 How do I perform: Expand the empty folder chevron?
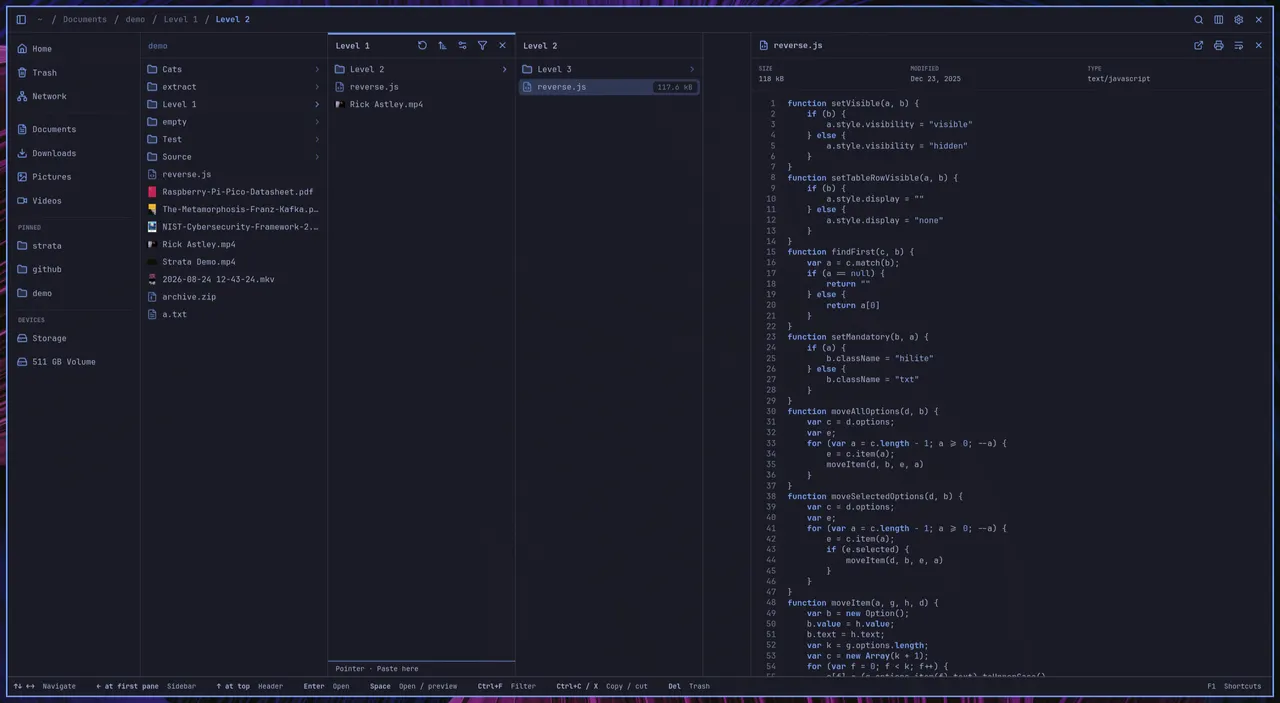click(317, 122)
